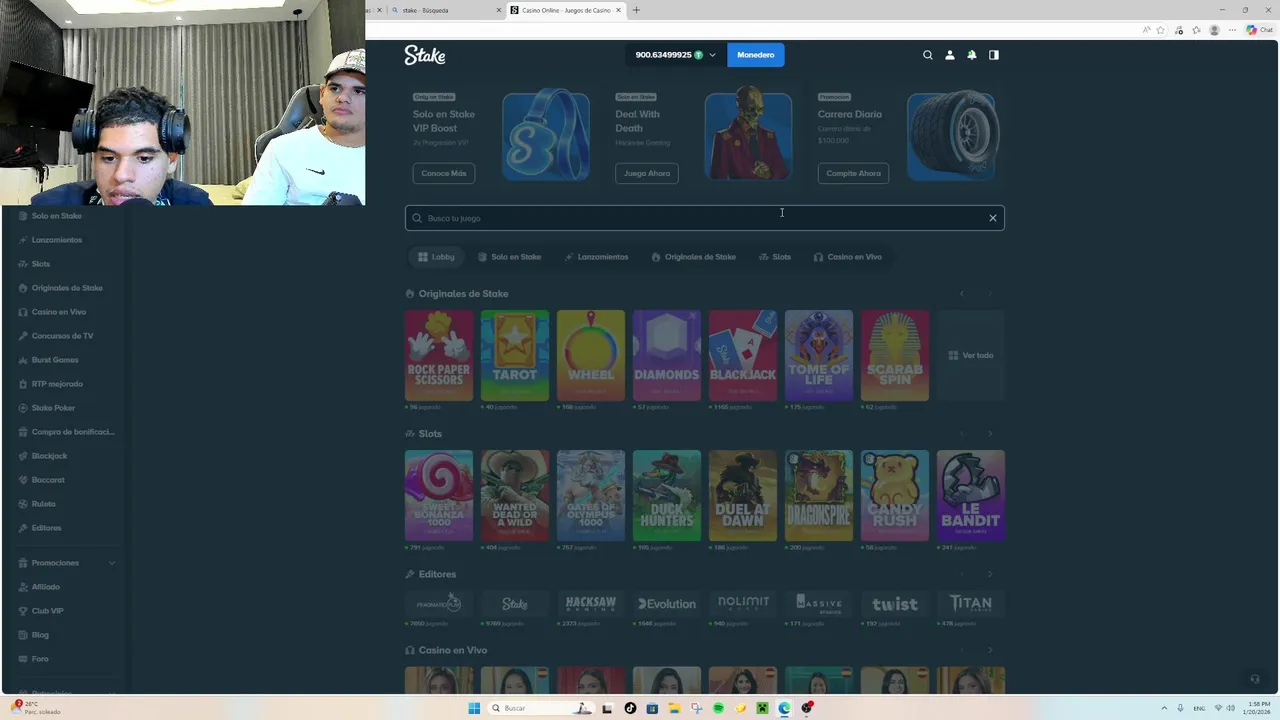Open the Windows Start menu

(474, 708)
